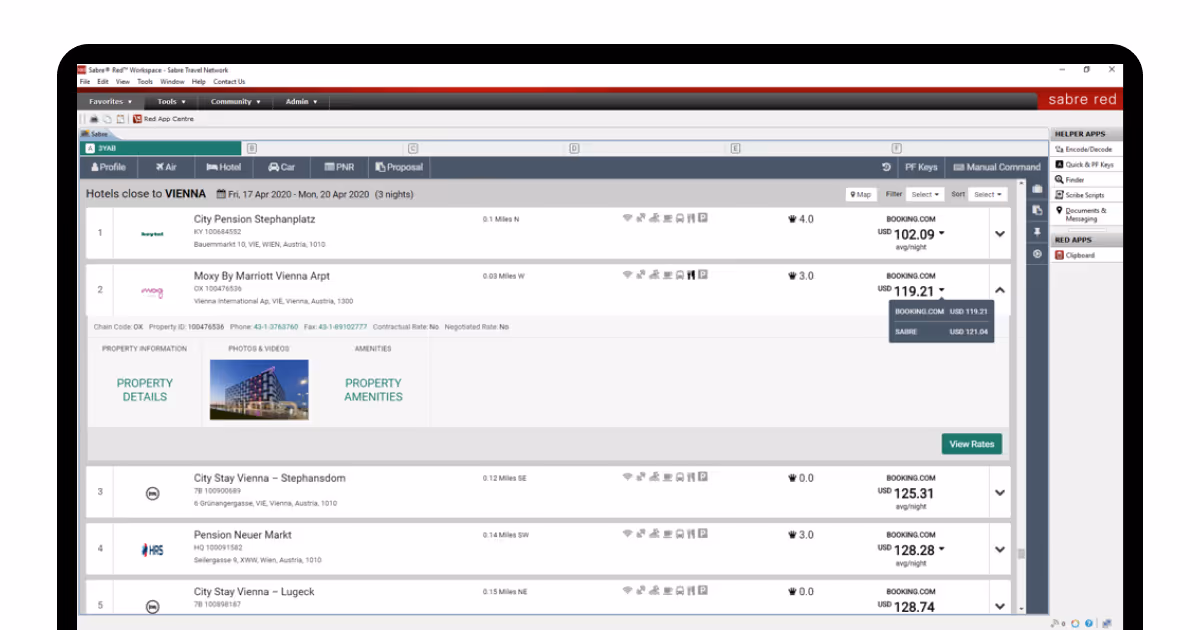Image resolution: width=1200 pixels, height=630 pixels.
Task: Click the circular arrow icon in side strip
Action: click(1037, 254)
